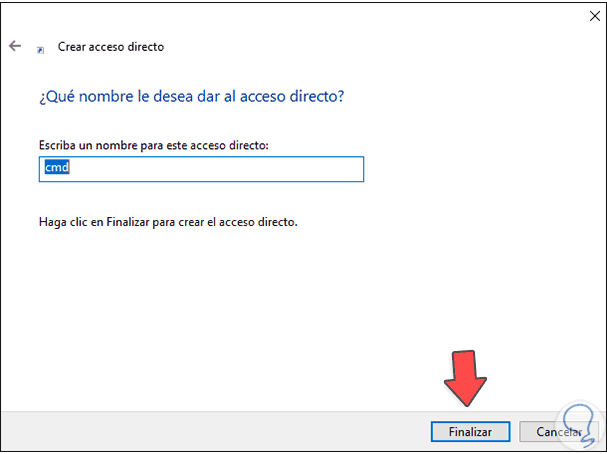This screenshot has height=454, width=607.
Task: Click the back arrow in the wizard header
Action: [x=14, y=46]
